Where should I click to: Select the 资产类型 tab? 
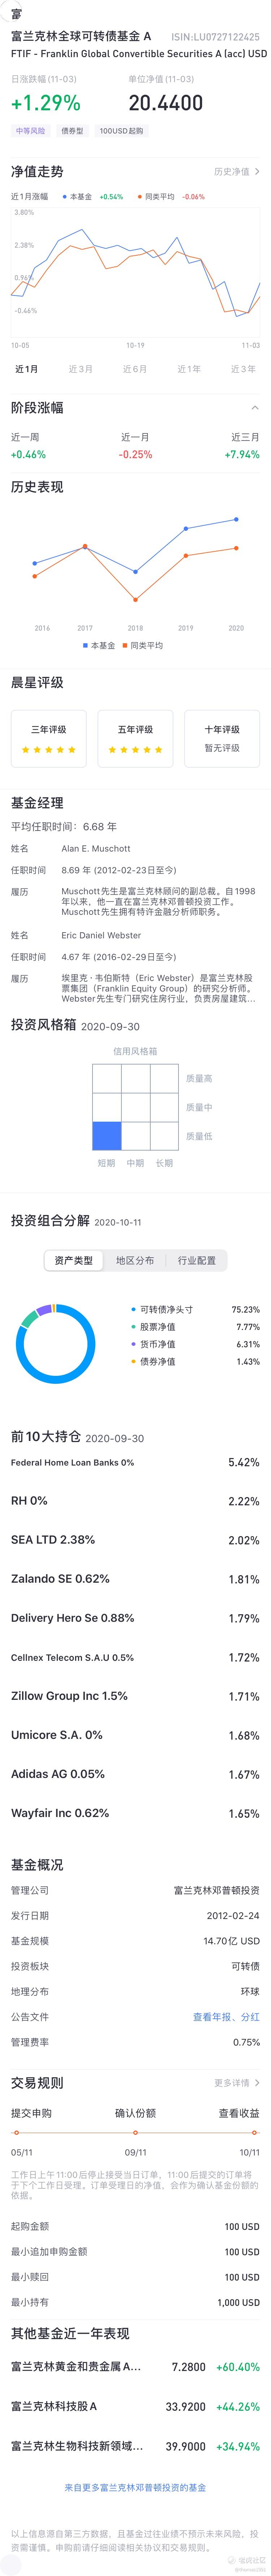pos(74,1261)
